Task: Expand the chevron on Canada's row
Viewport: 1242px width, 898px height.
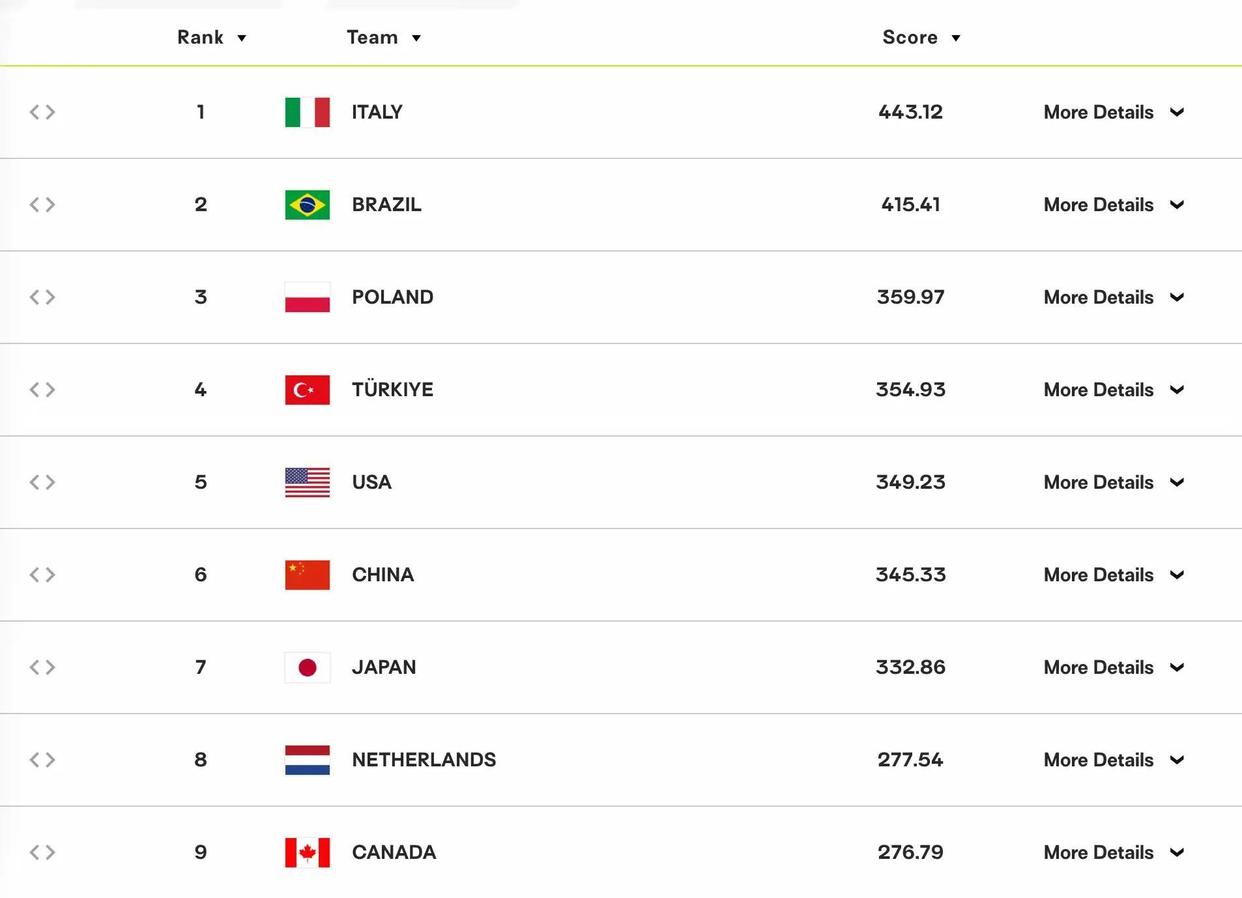Action: 1177,853
